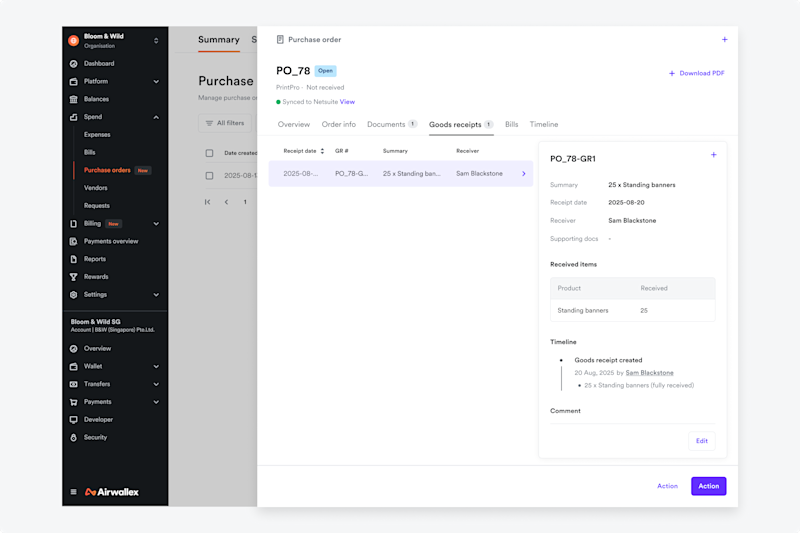Click the plus icon on PO_78-GR1 card
Image resolution: width=800 pixels, height=533 pixels.
(714, 155)
